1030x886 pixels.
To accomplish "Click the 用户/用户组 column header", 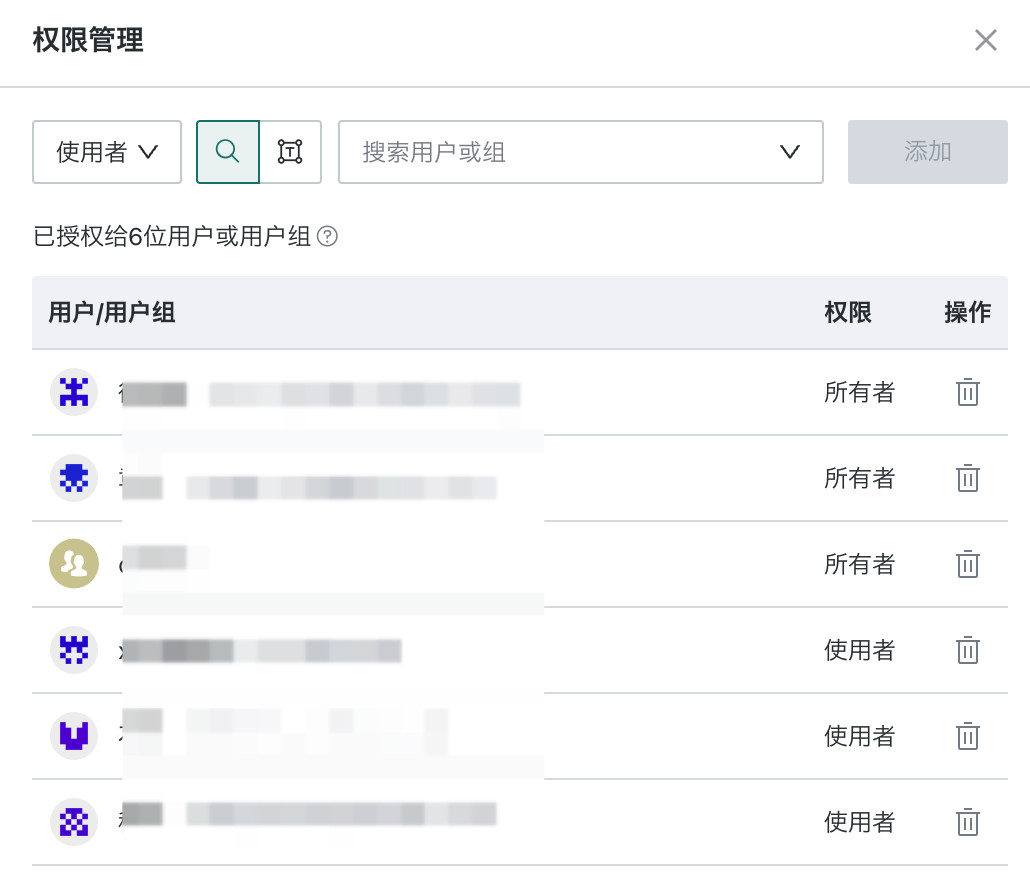I will tap(112, 313).
